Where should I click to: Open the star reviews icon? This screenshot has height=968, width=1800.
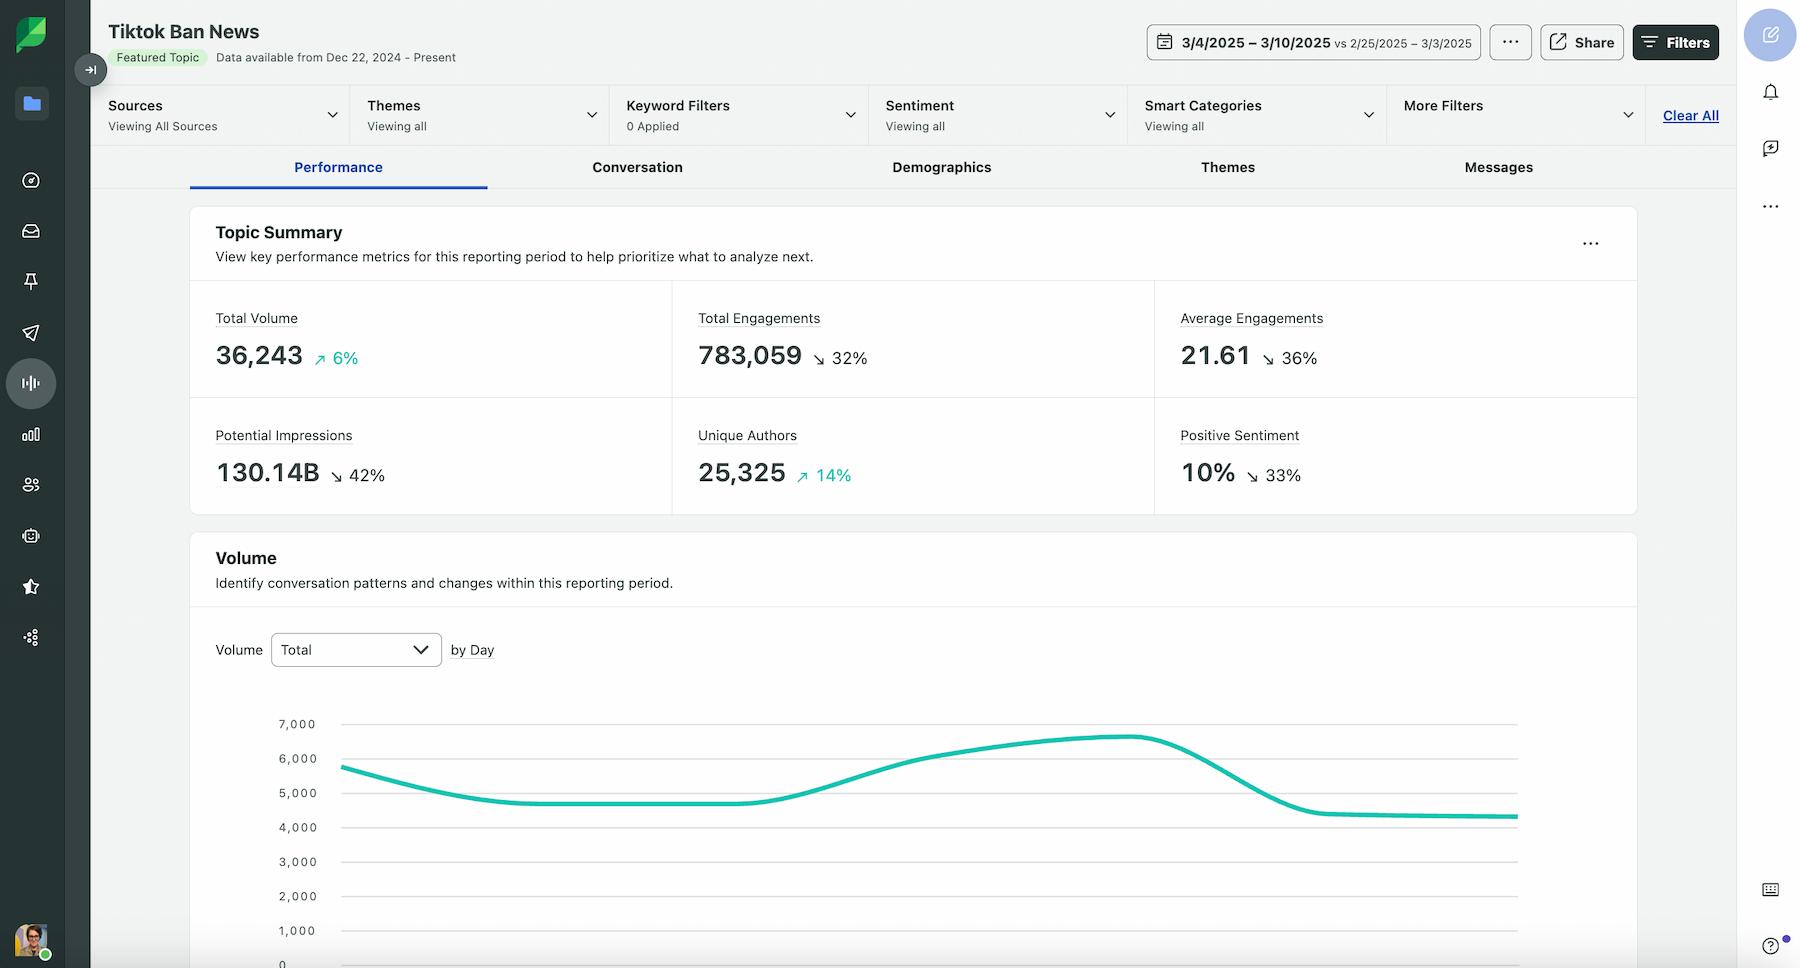click(31, 587)
